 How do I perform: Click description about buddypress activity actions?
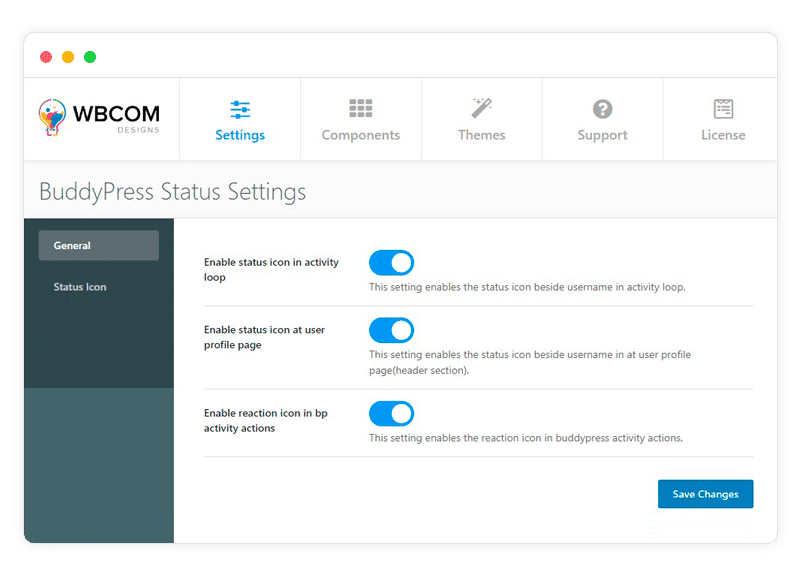point(526,438)
